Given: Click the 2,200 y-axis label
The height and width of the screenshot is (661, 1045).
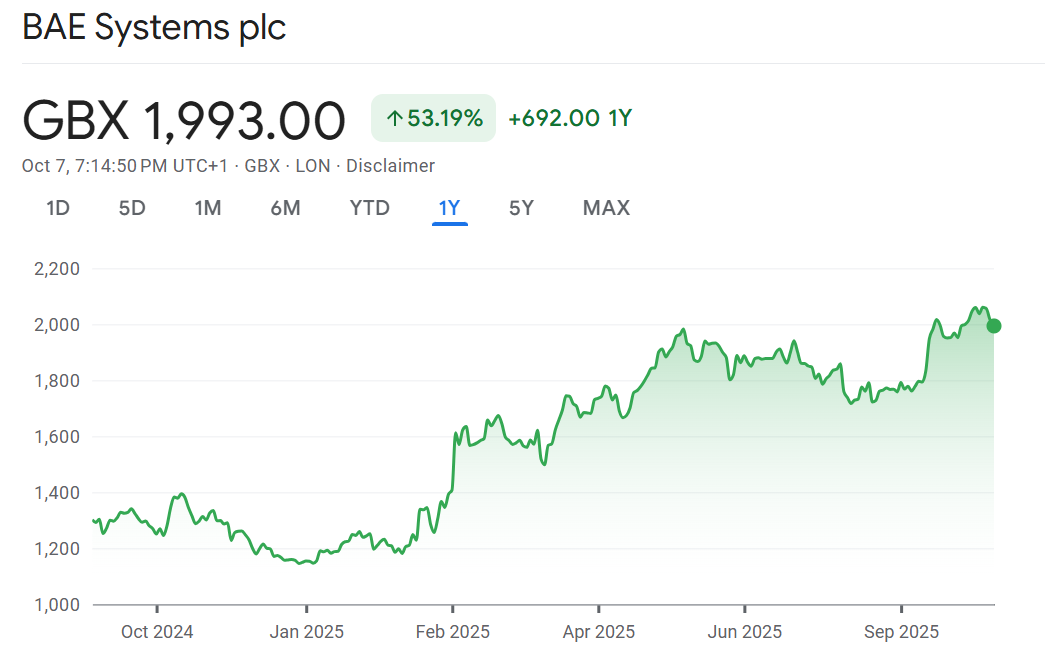Looking at the screenshot, I should [x=58, y=269].
